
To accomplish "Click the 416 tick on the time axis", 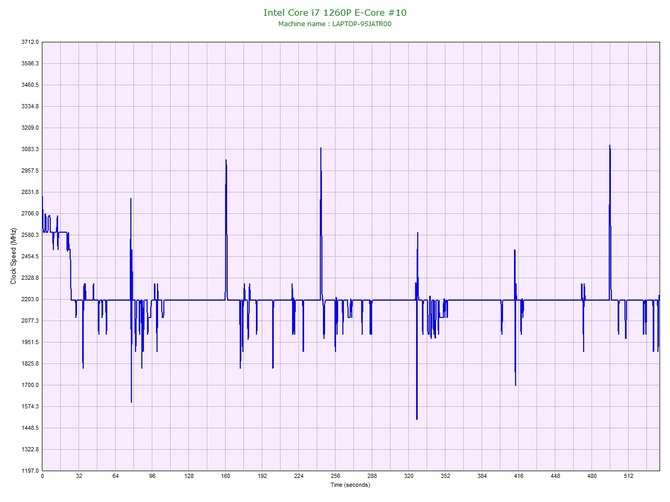I will (x=519, y=476).
